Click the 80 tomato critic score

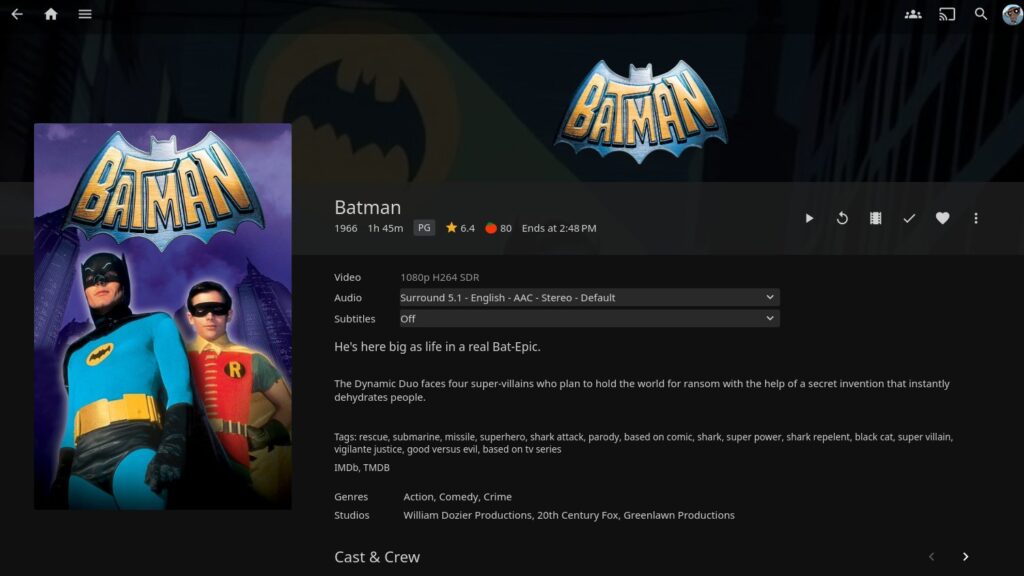pos(498,228)
